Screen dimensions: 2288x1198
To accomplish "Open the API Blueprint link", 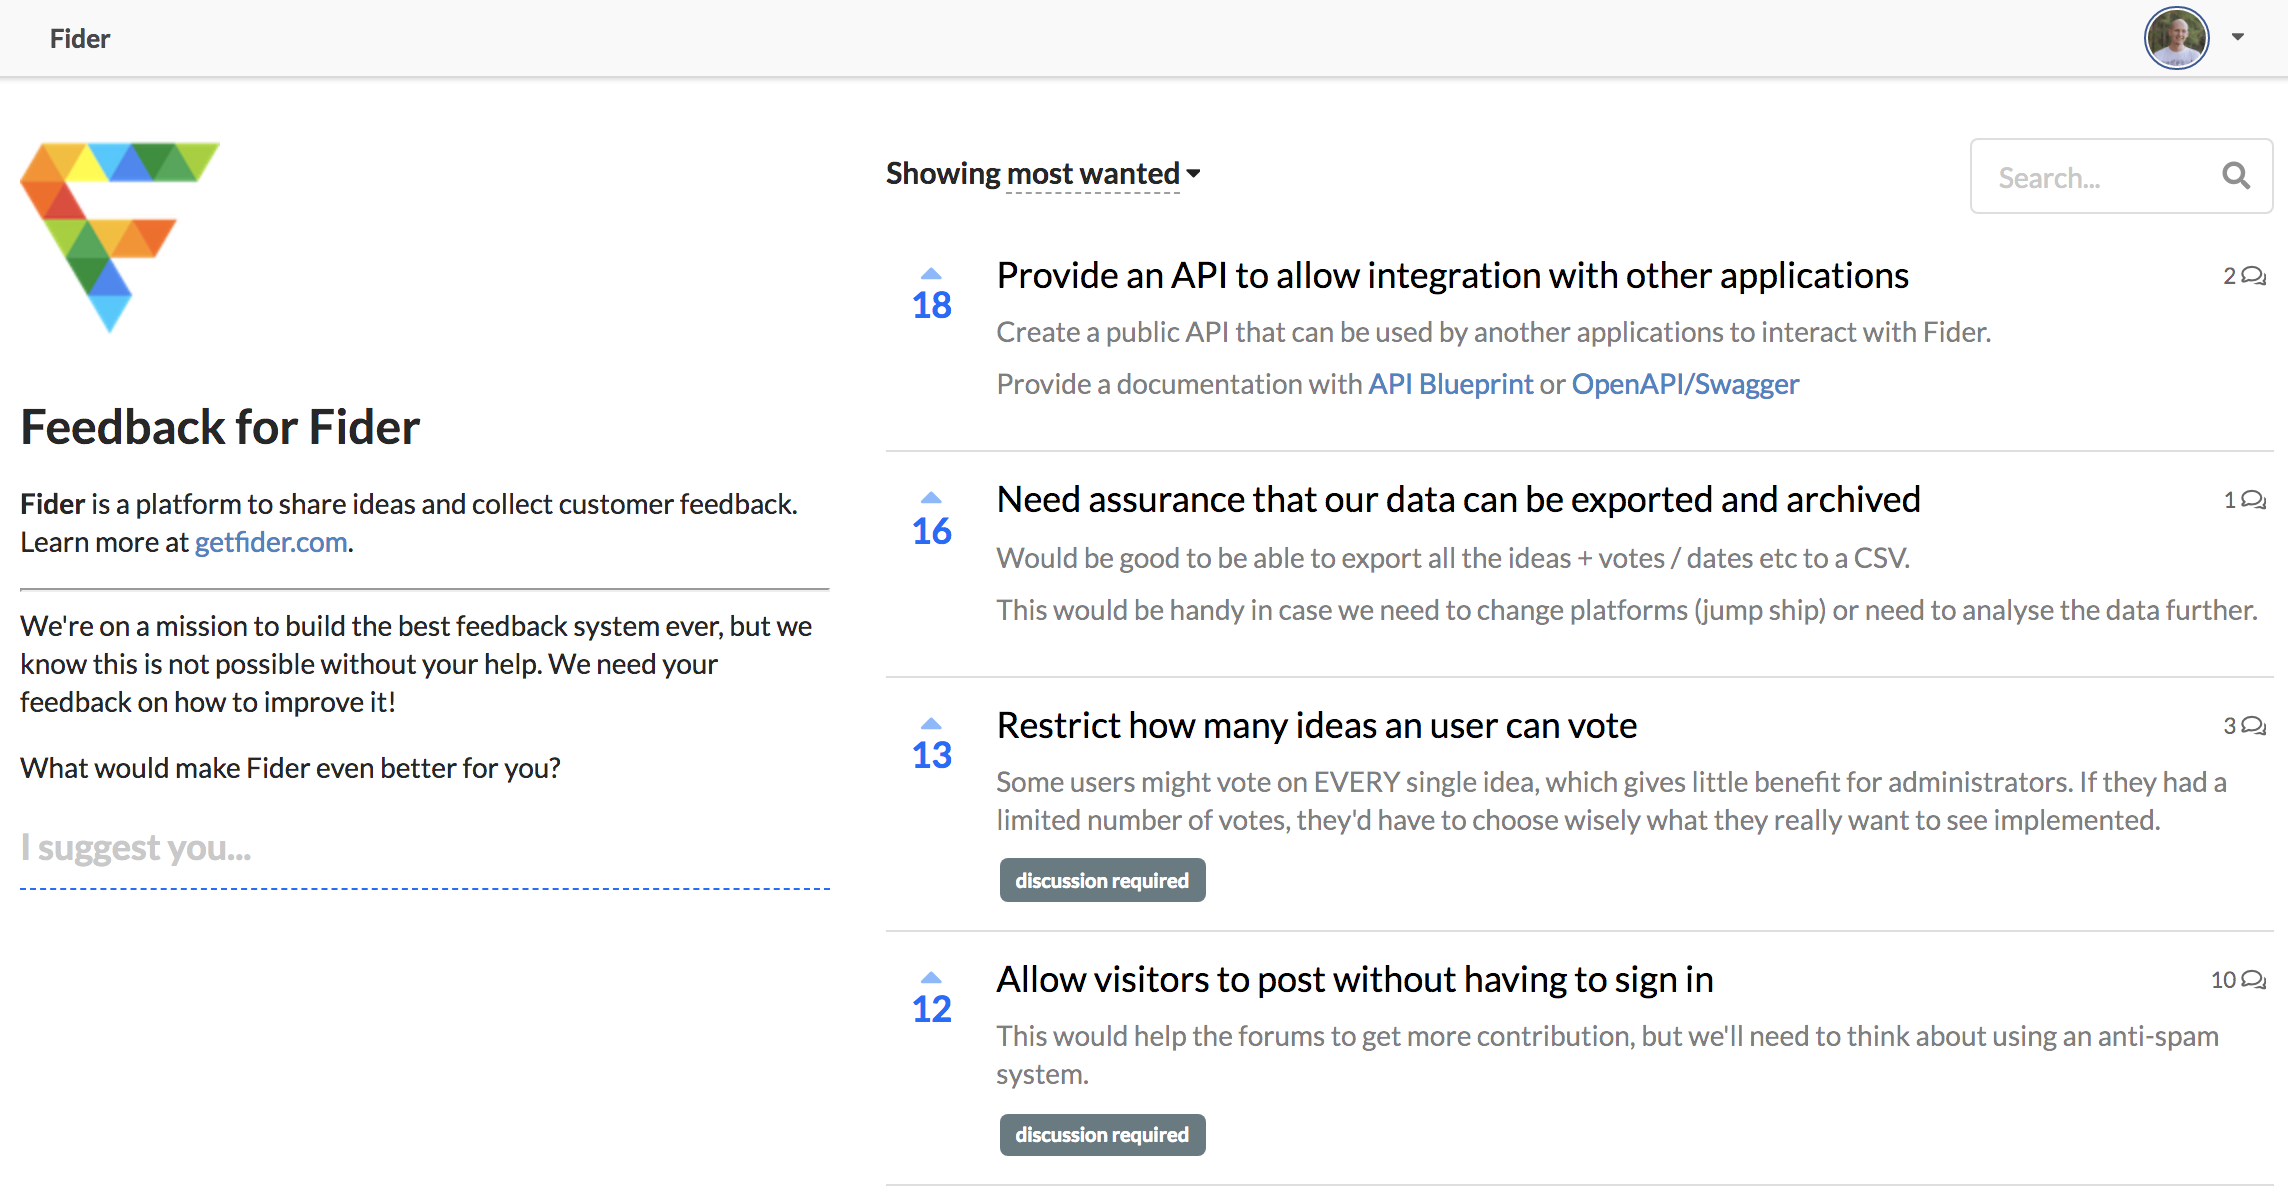I will point(1450,384).
